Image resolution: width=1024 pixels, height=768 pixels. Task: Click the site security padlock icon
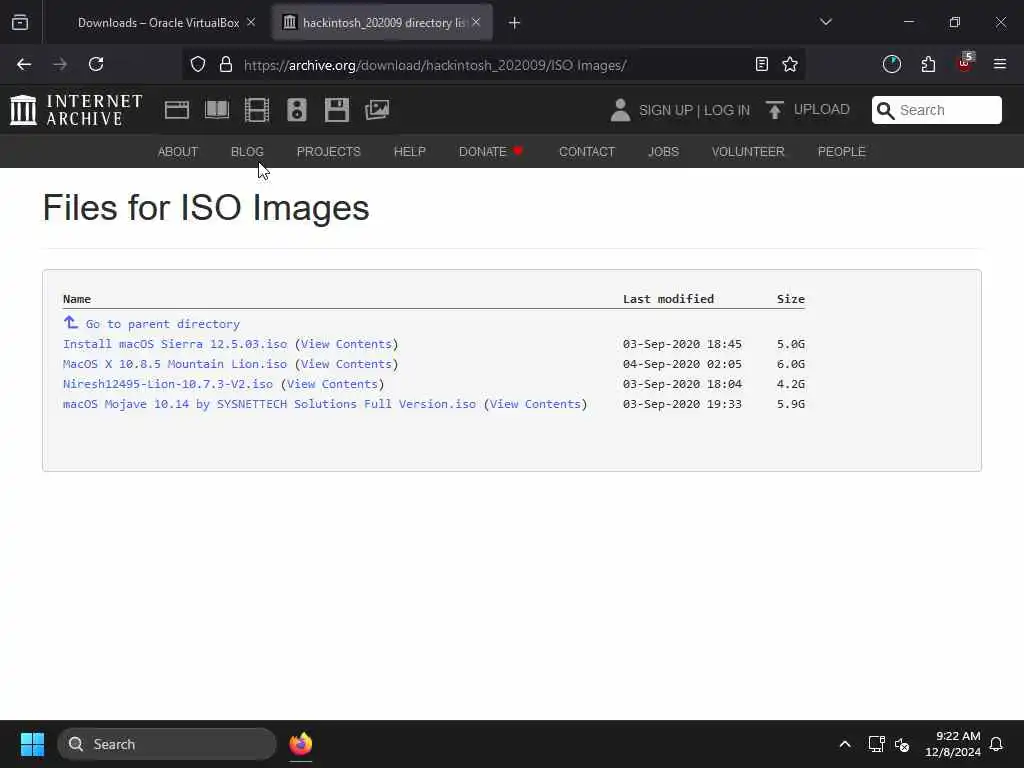click(226, 64)
